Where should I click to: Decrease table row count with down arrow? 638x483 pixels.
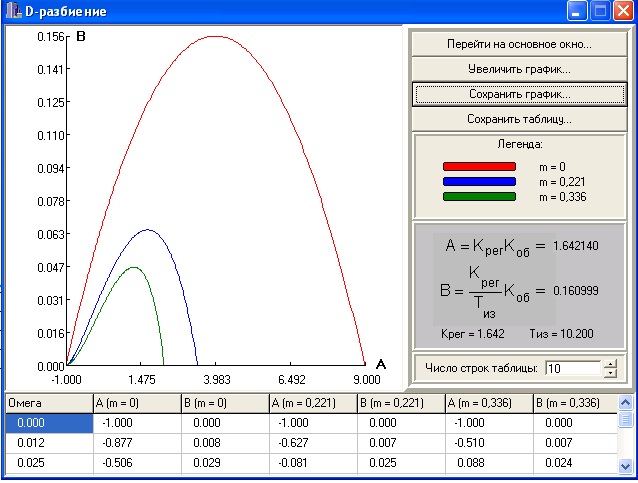click(610, 373)
